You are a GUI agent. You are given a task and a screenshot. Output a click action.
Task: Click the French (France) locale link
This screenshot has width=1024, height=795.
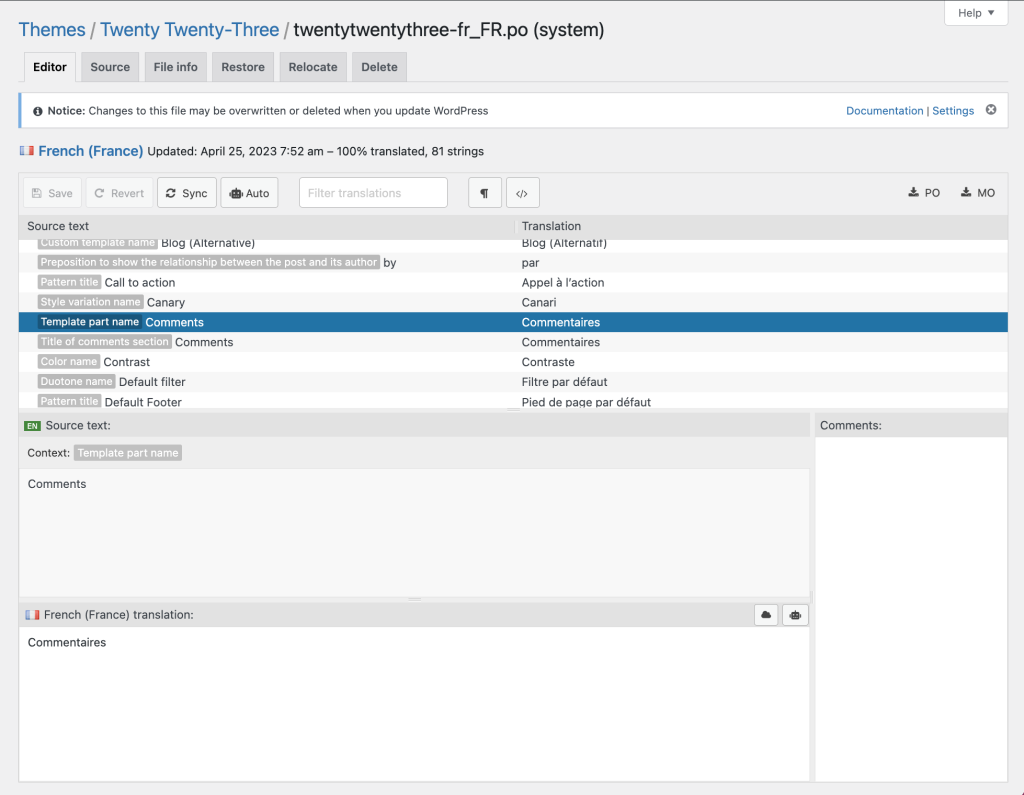[90, 151]
